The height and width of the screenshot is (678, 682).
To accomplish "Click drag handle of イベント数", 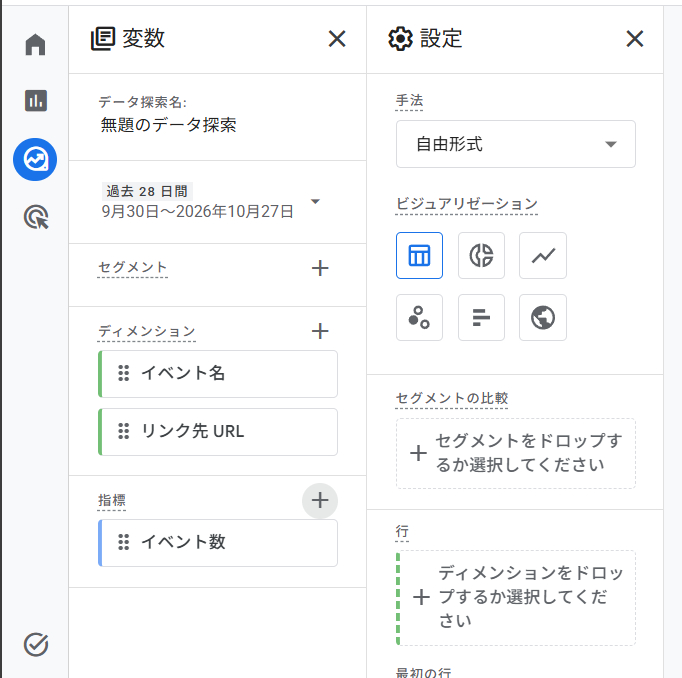I will click(124, 542).
